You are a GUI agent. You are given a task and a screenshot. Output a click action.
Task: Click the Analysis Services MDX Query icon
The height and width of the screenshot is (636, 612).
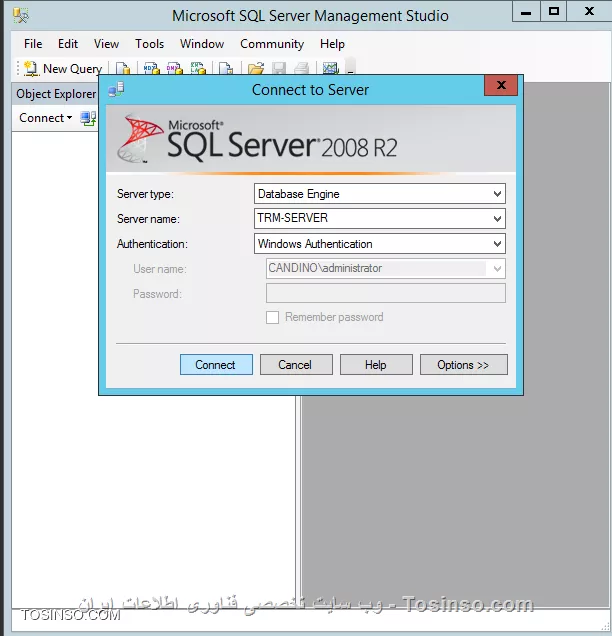(x=151, y=69)
